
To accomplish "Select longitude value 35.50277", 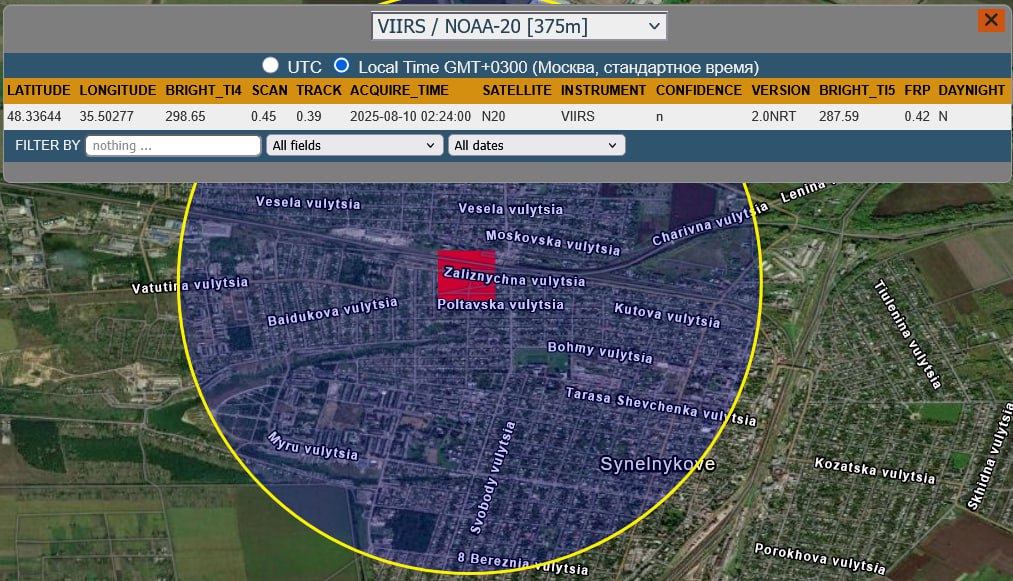I will (x=107, y=116).
